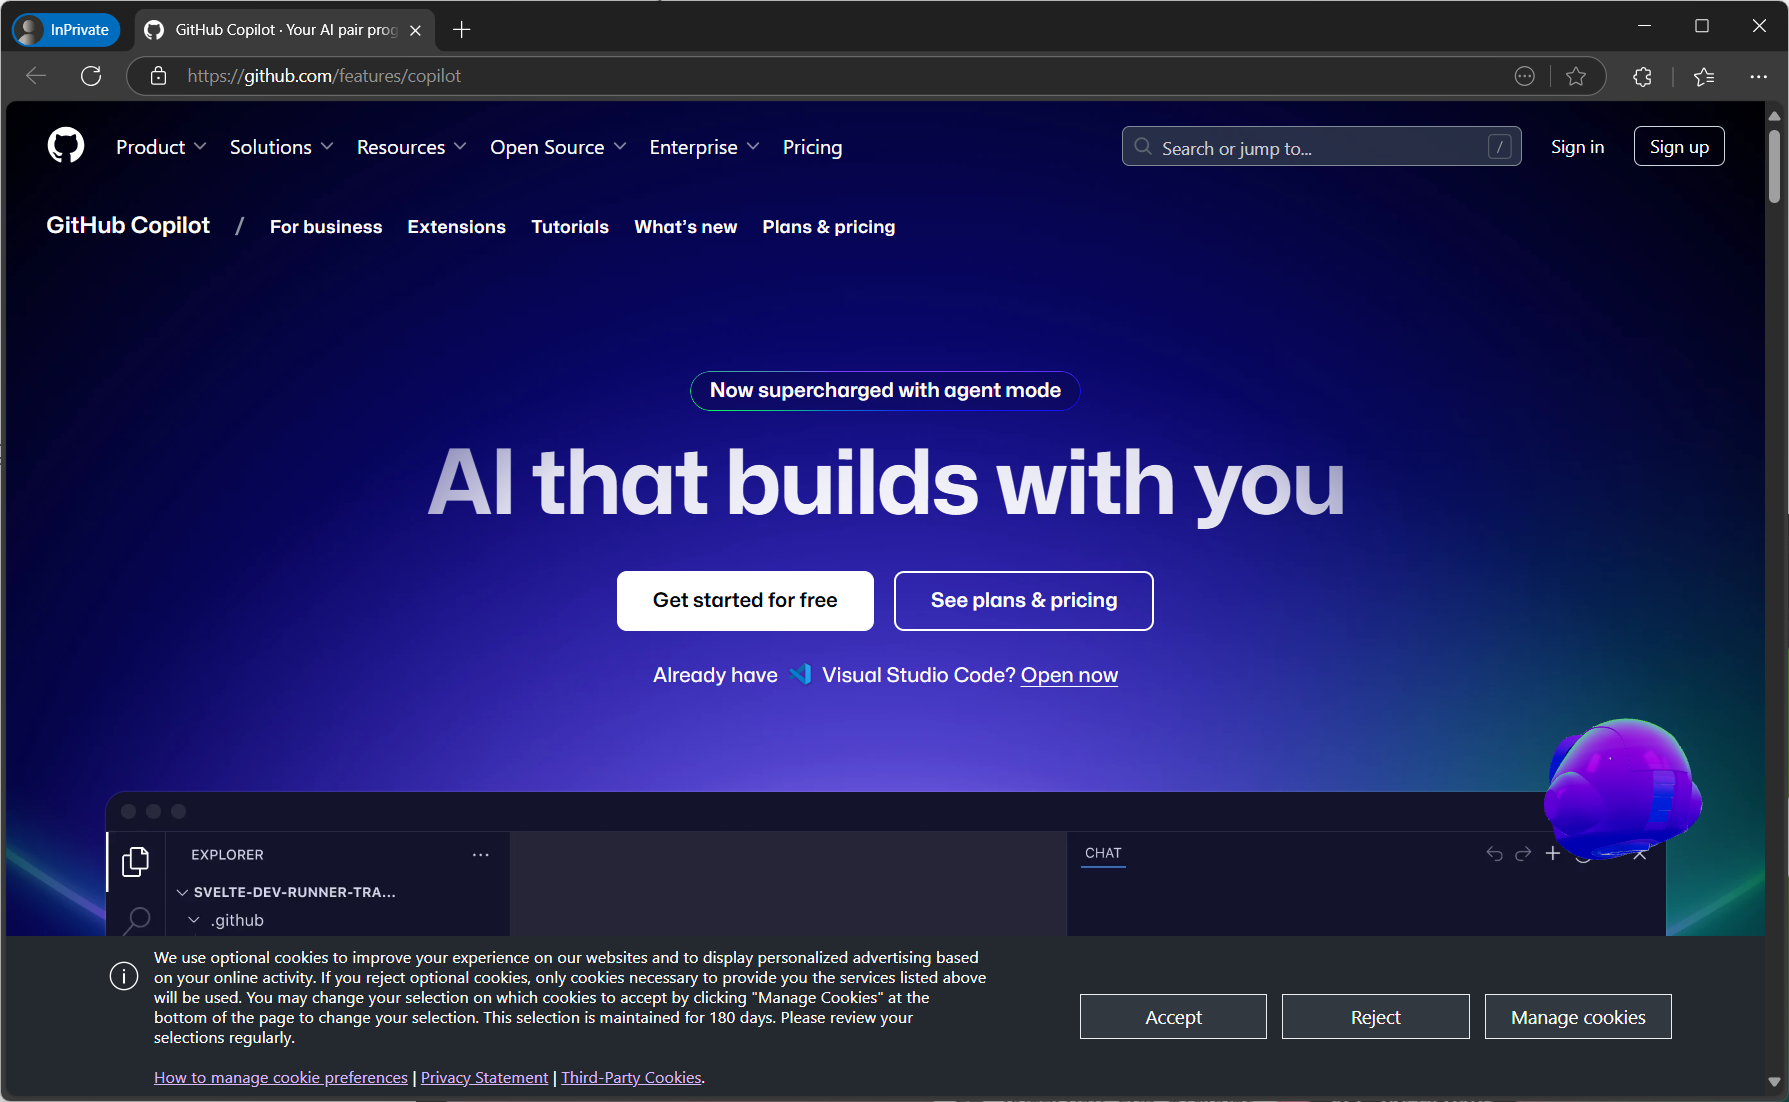Open How to manage cookie preferences
Viewport: 1789px width, 1102px height.
coord(281,1077)
